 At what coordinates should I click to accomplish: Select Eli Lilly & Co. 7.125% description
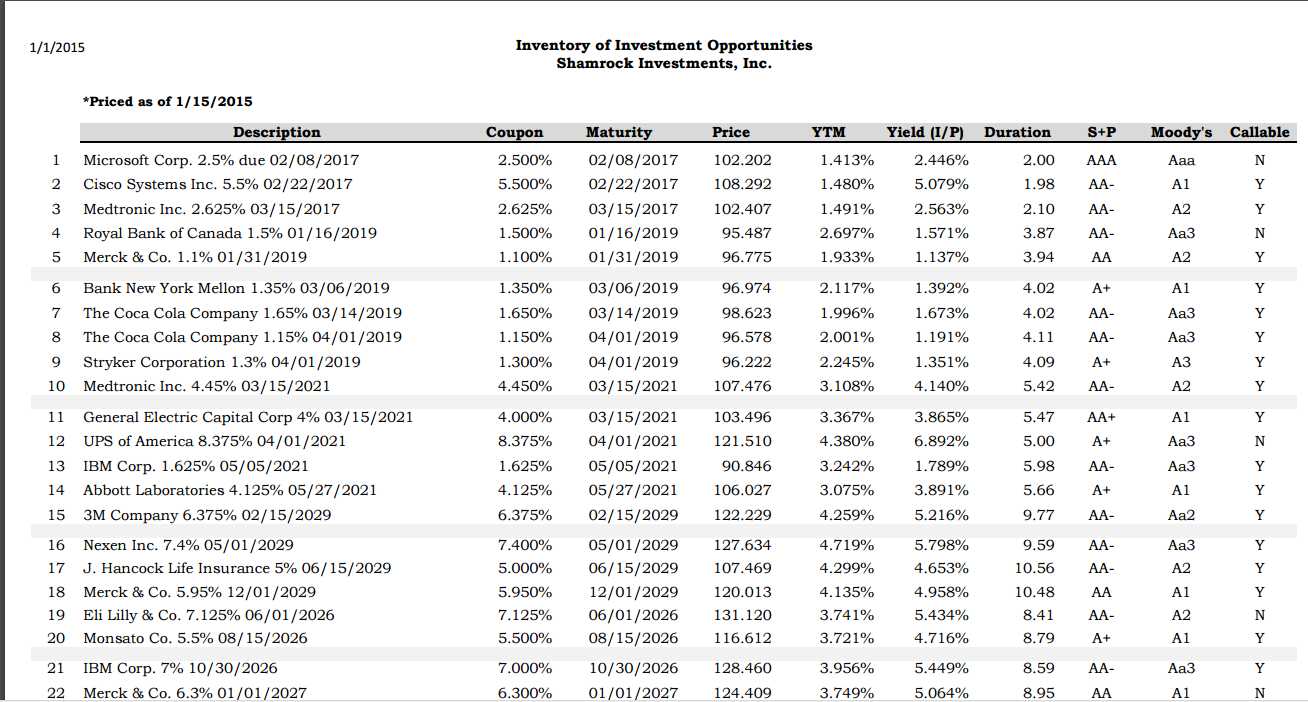(x=209, y=615)
